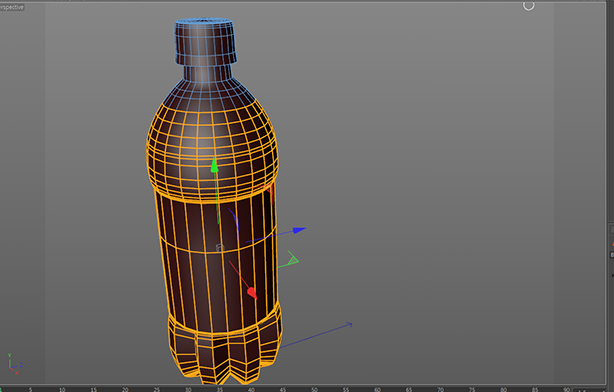Select the blue Z-axis arrow tip
The height and width of the screenshot is (392, 614).
[299, 230]
